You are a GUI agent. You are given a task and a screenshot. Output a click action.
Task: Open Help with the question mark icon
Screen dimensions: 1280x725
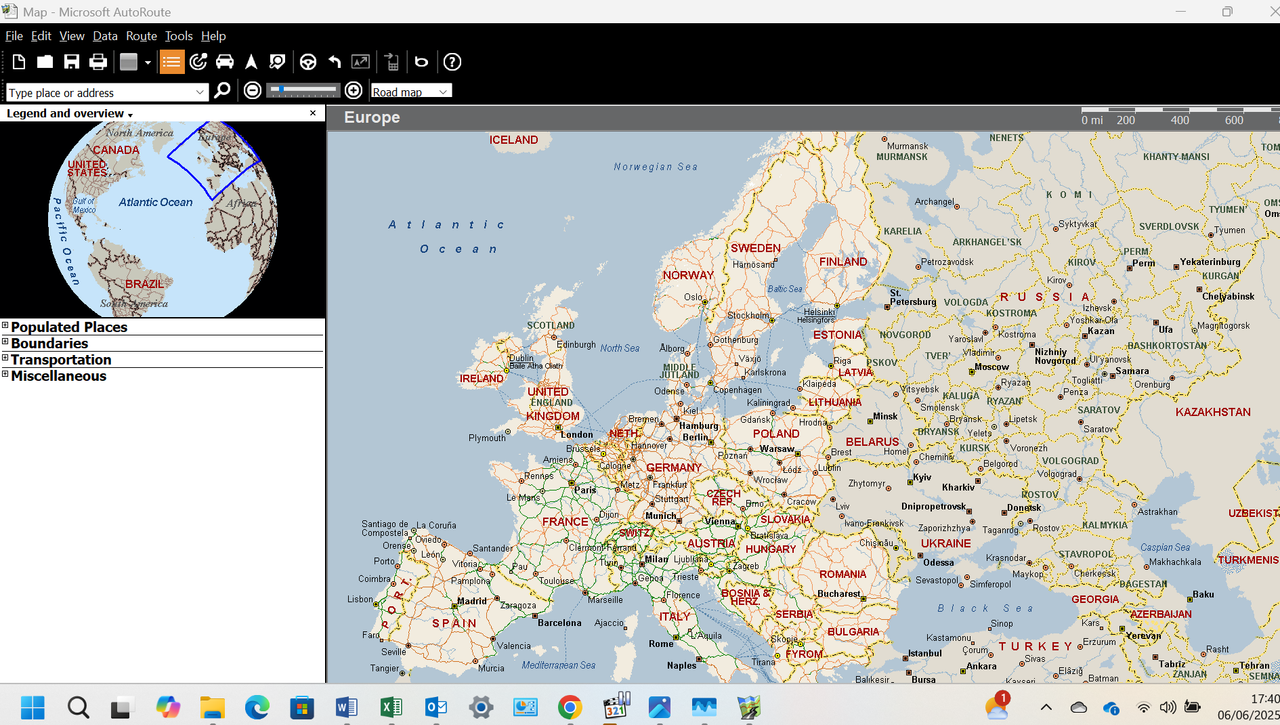(x=452, y=62)
